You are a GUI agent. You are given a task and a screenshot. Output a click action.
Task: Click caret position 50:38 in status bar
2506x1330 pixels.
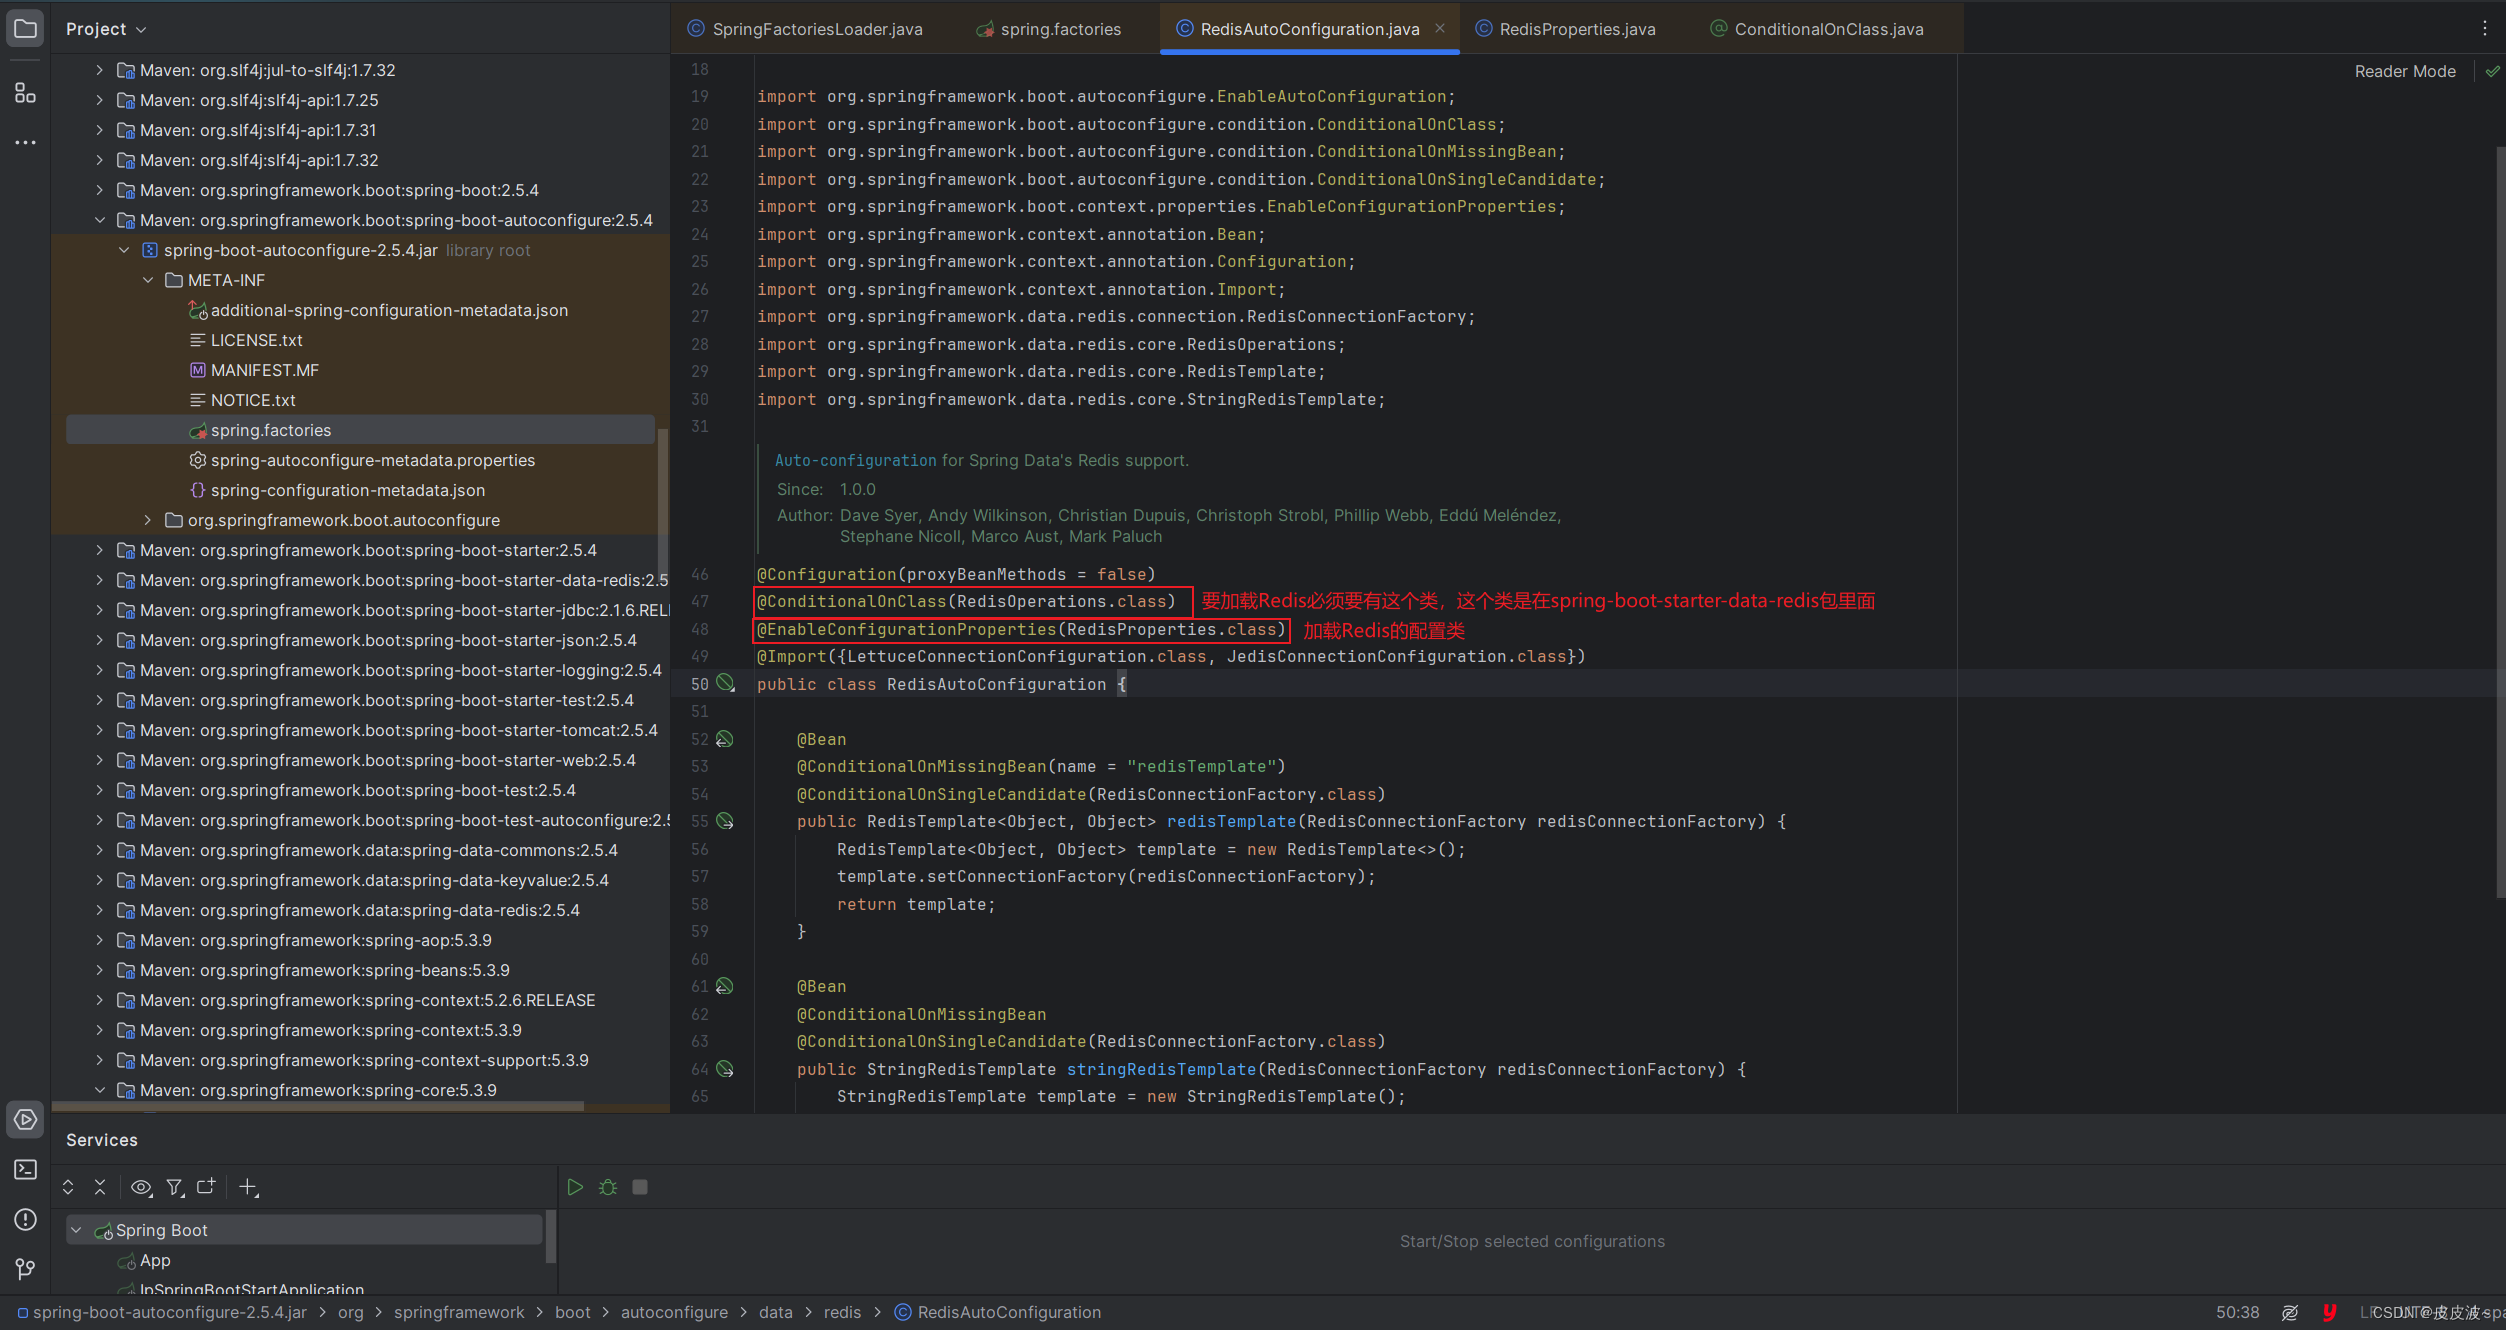[x=2237, y=1312]
